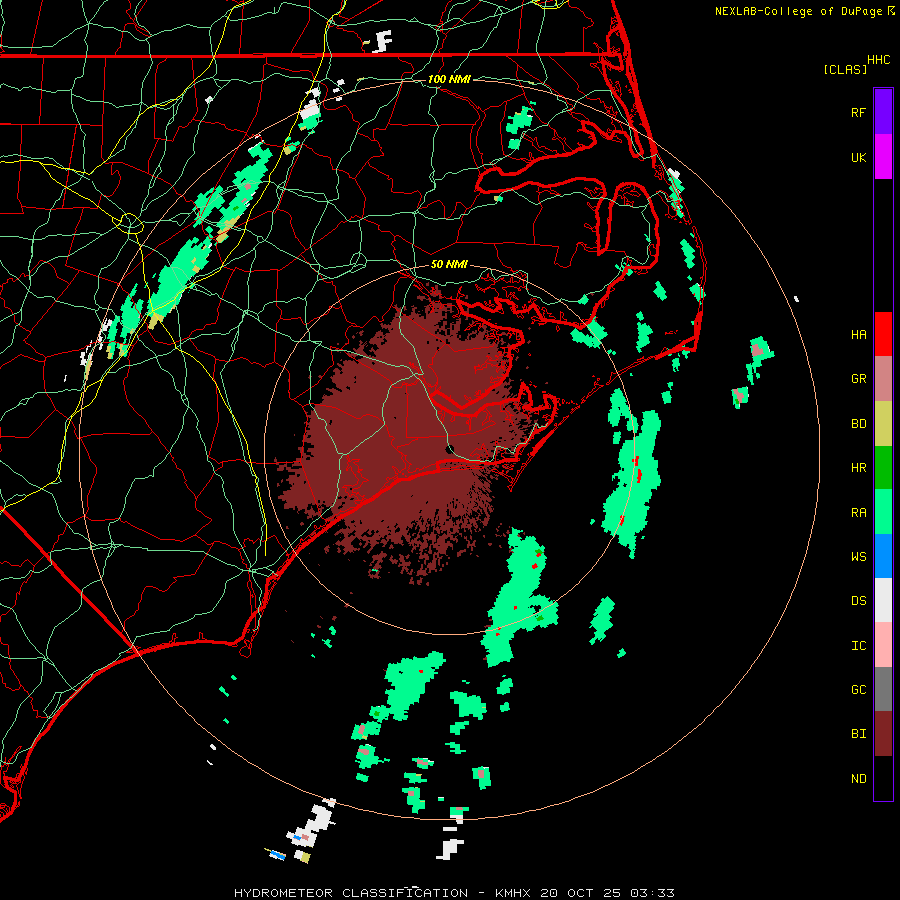
Task: Click the RA bright green legend swatch
Action: pyautogui.click(x=883, y=512)
